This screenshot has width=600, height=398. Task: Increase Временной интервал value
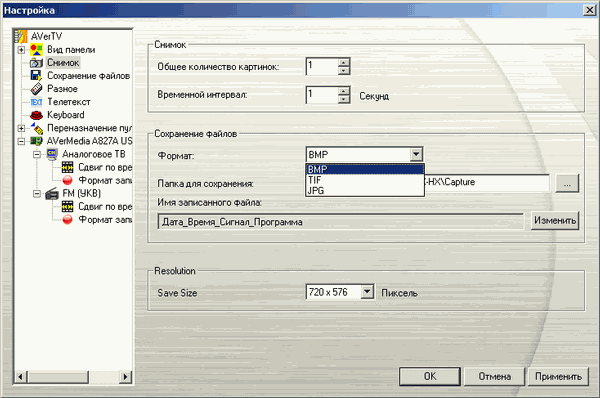(344, 91)
